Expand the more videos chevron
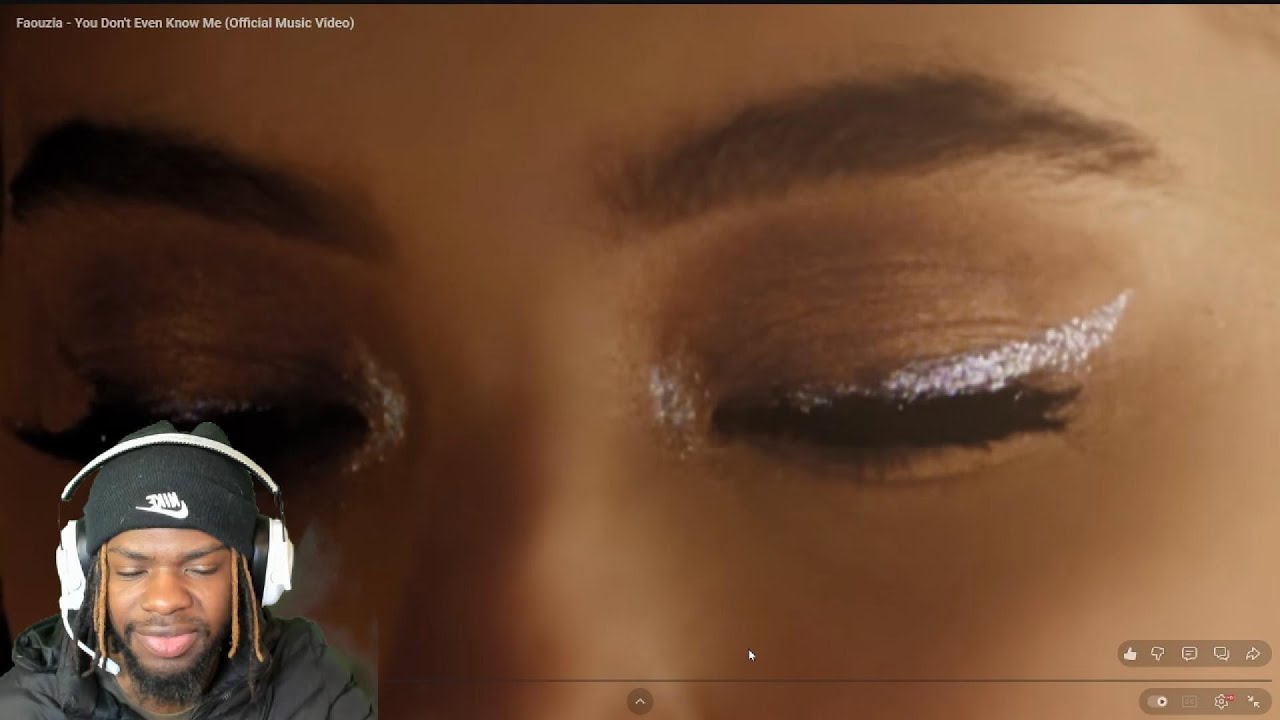 [x=640, y=701]
